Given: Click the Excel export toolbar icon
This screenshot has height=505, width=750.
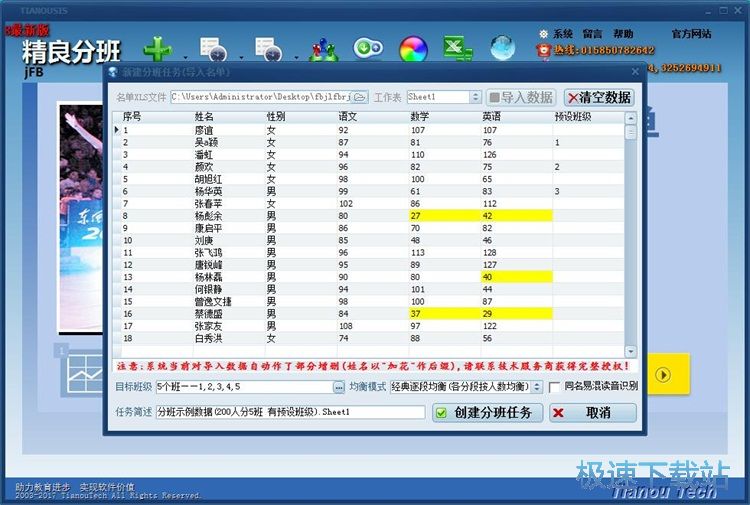Looking at the screenshot, I should [x=458, y=48].
